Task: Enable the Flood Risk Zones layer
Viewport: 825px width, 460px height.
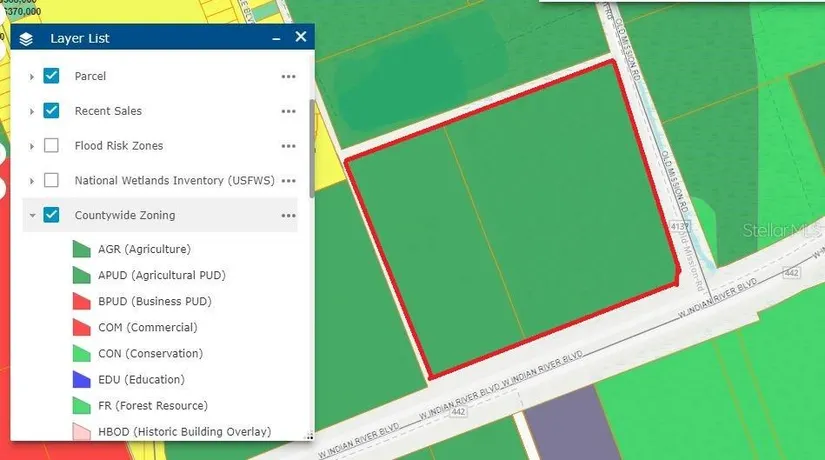Action: coord(52,146)
